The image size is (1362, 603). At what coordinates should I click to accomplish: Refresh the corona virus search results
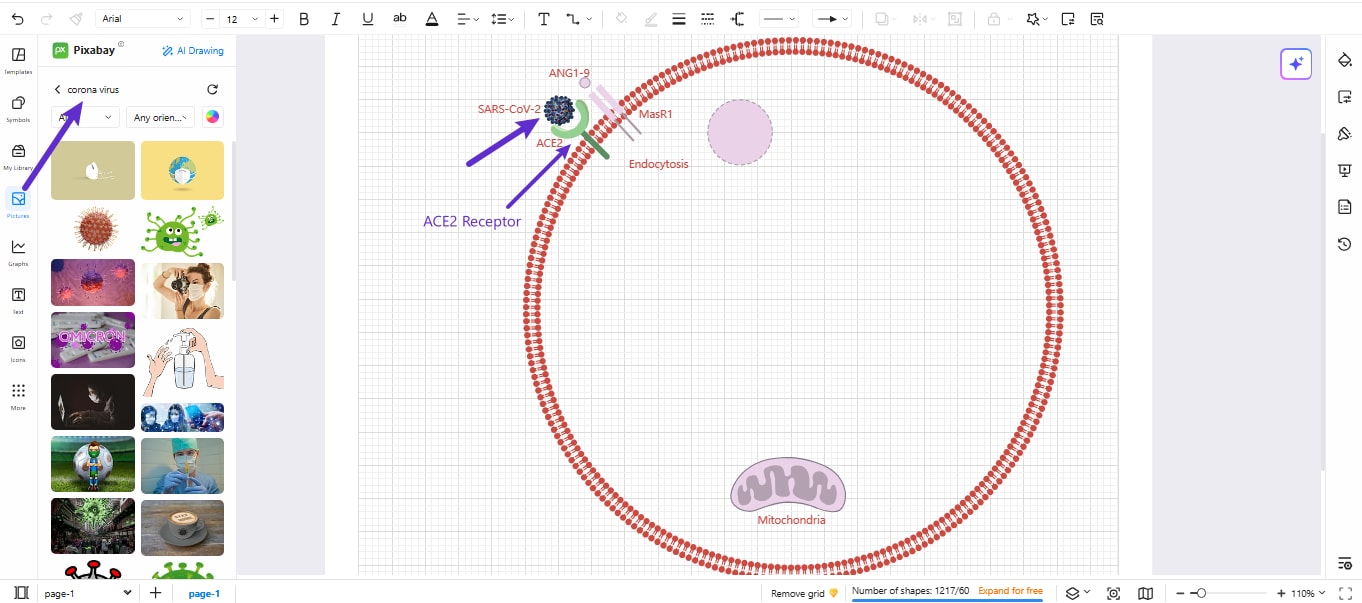click(212, 89)
